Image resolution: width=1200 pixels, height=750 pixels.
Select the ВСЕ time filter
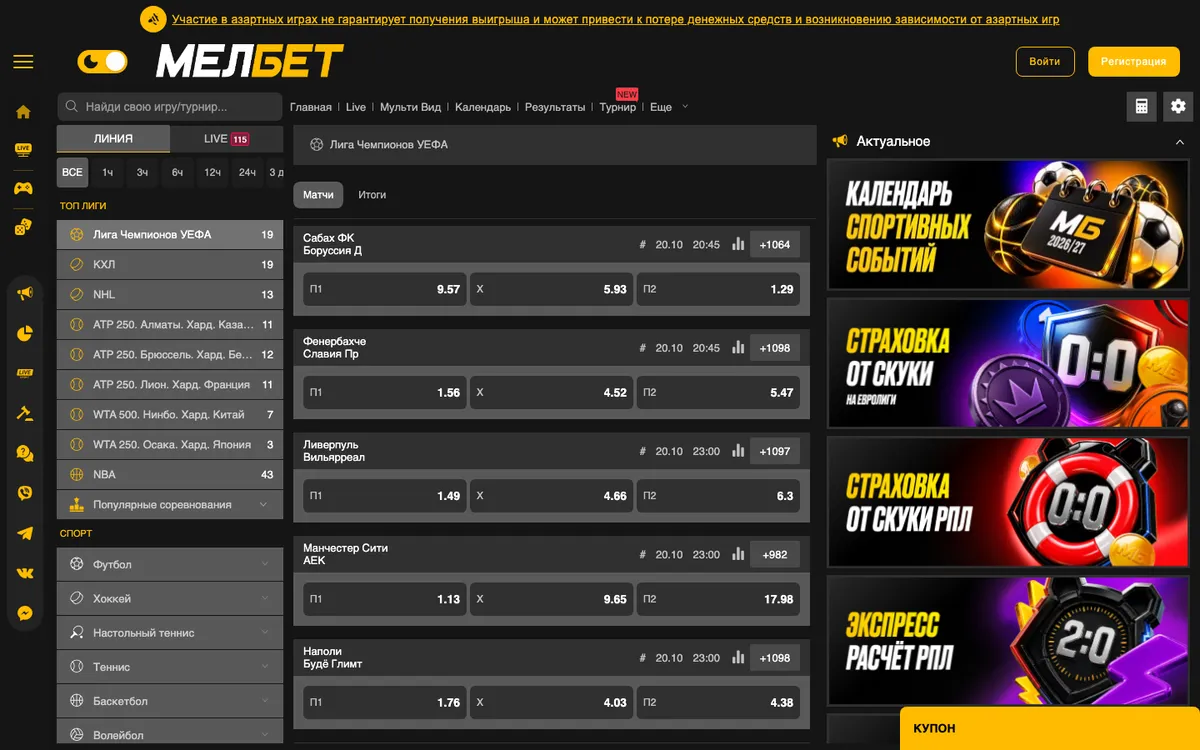pos(72,173)
